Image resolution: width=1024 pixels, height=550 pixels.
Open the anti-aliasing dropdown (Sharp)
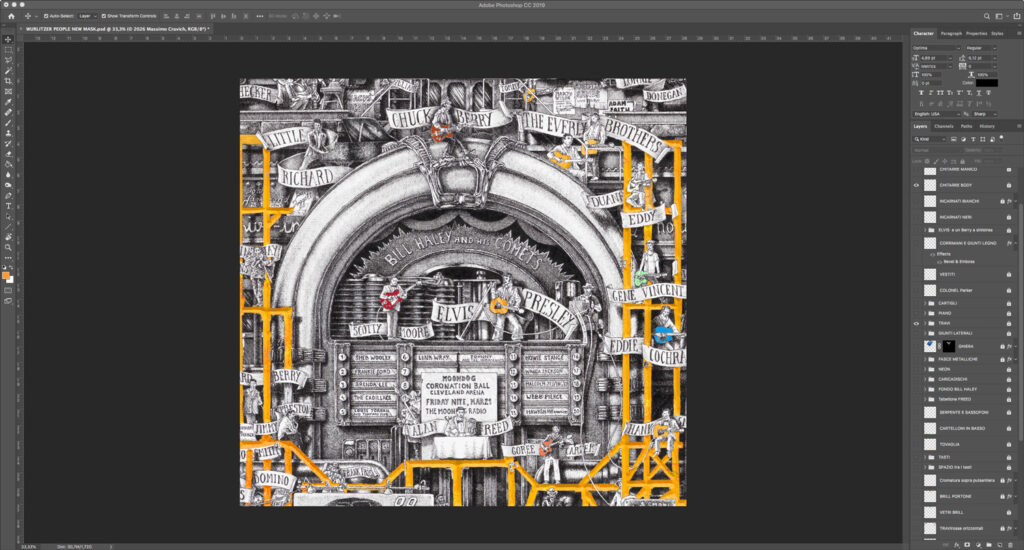pyautogui.click(x=985, y=114)
